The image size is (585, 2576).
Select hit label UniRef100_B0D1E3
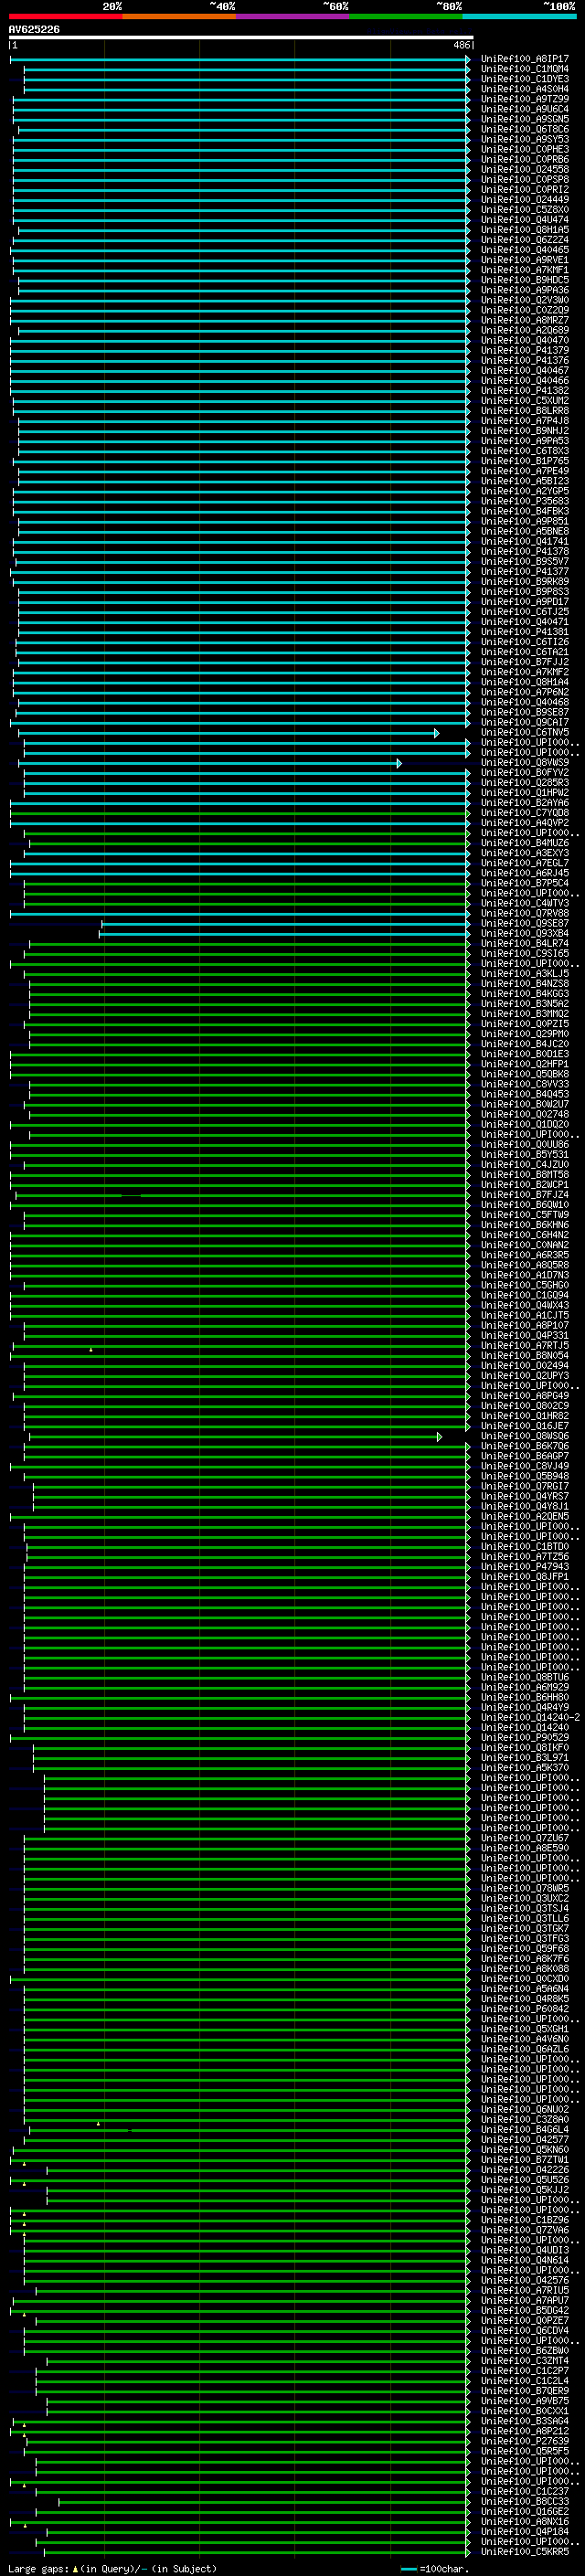[x=524, y=1054]
